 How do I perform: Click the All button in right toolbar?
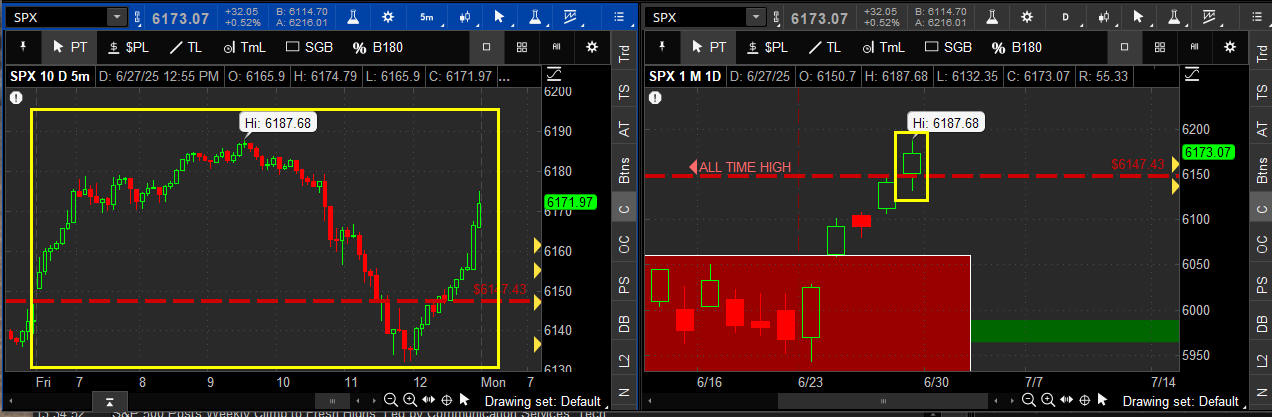(1194, 47)
